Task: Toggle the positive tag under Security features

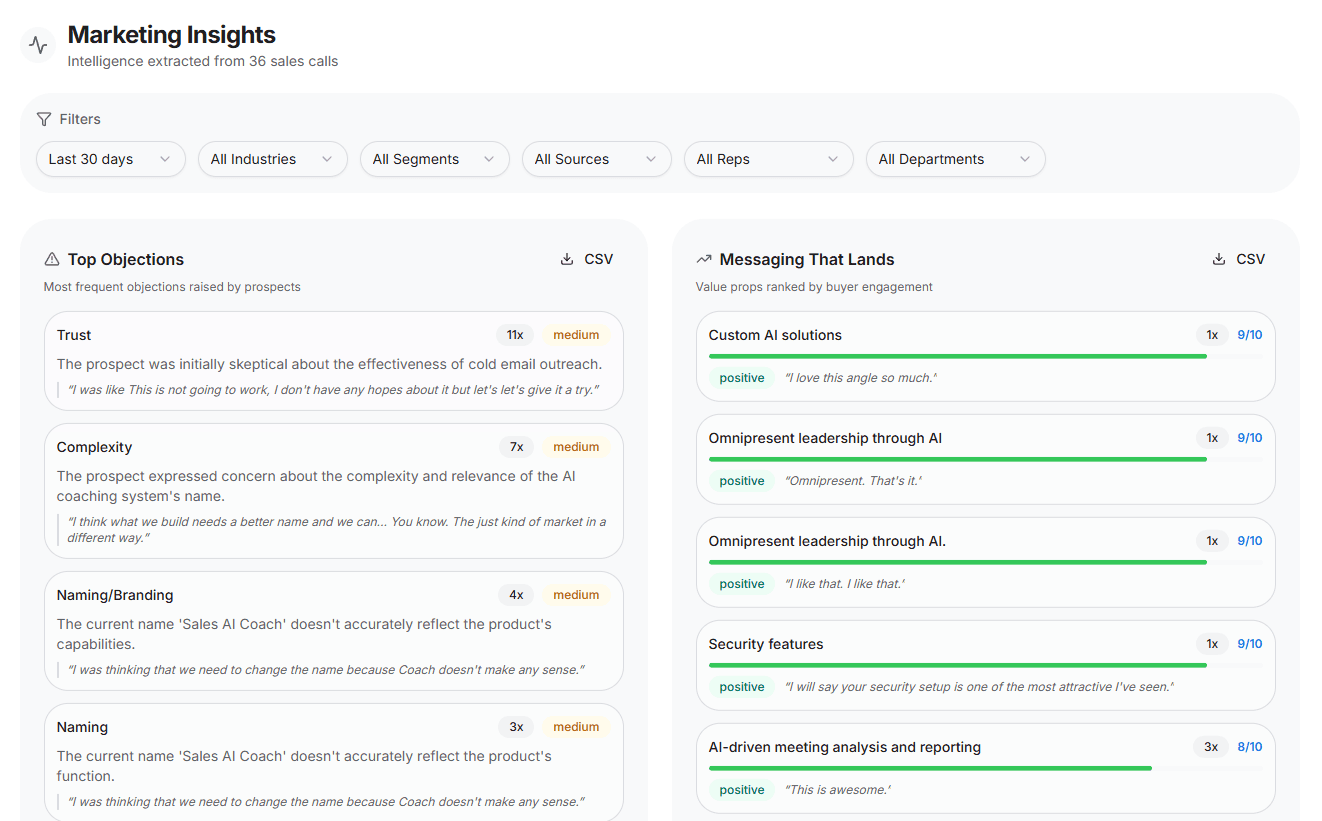Action: 741,686
